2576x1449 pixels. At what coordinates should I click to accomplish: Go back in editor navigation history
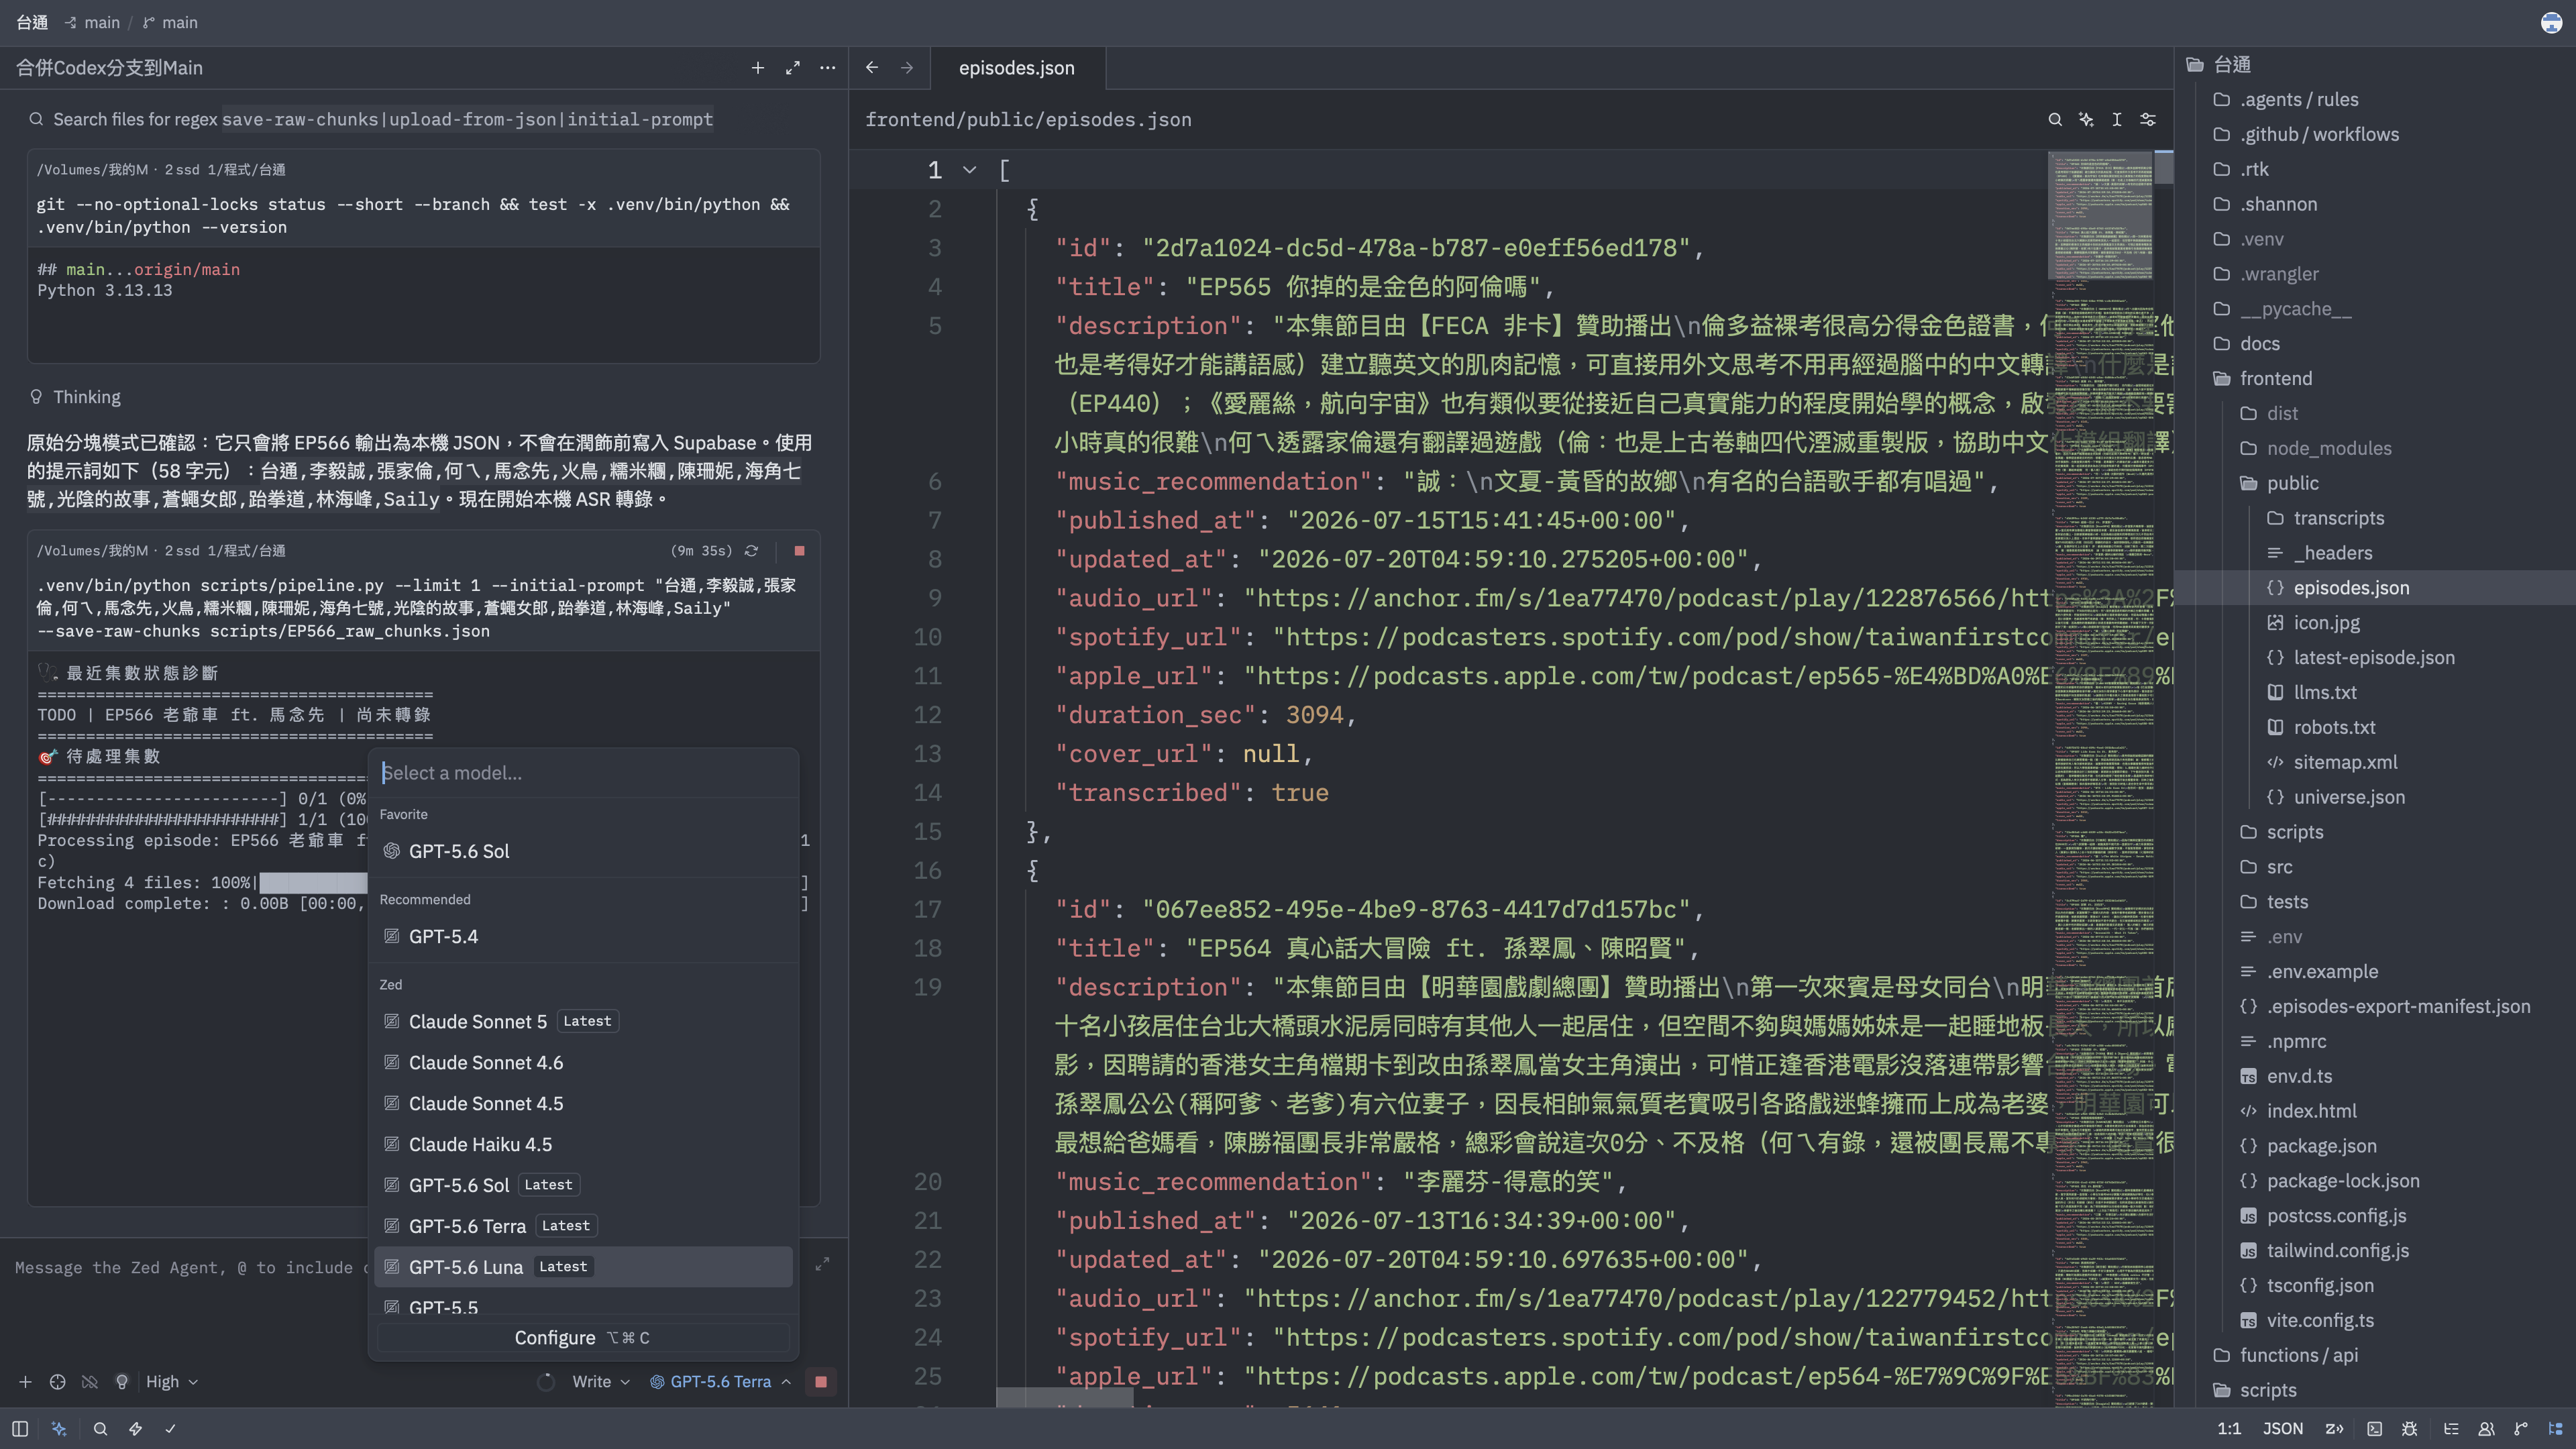pos(872,68)
